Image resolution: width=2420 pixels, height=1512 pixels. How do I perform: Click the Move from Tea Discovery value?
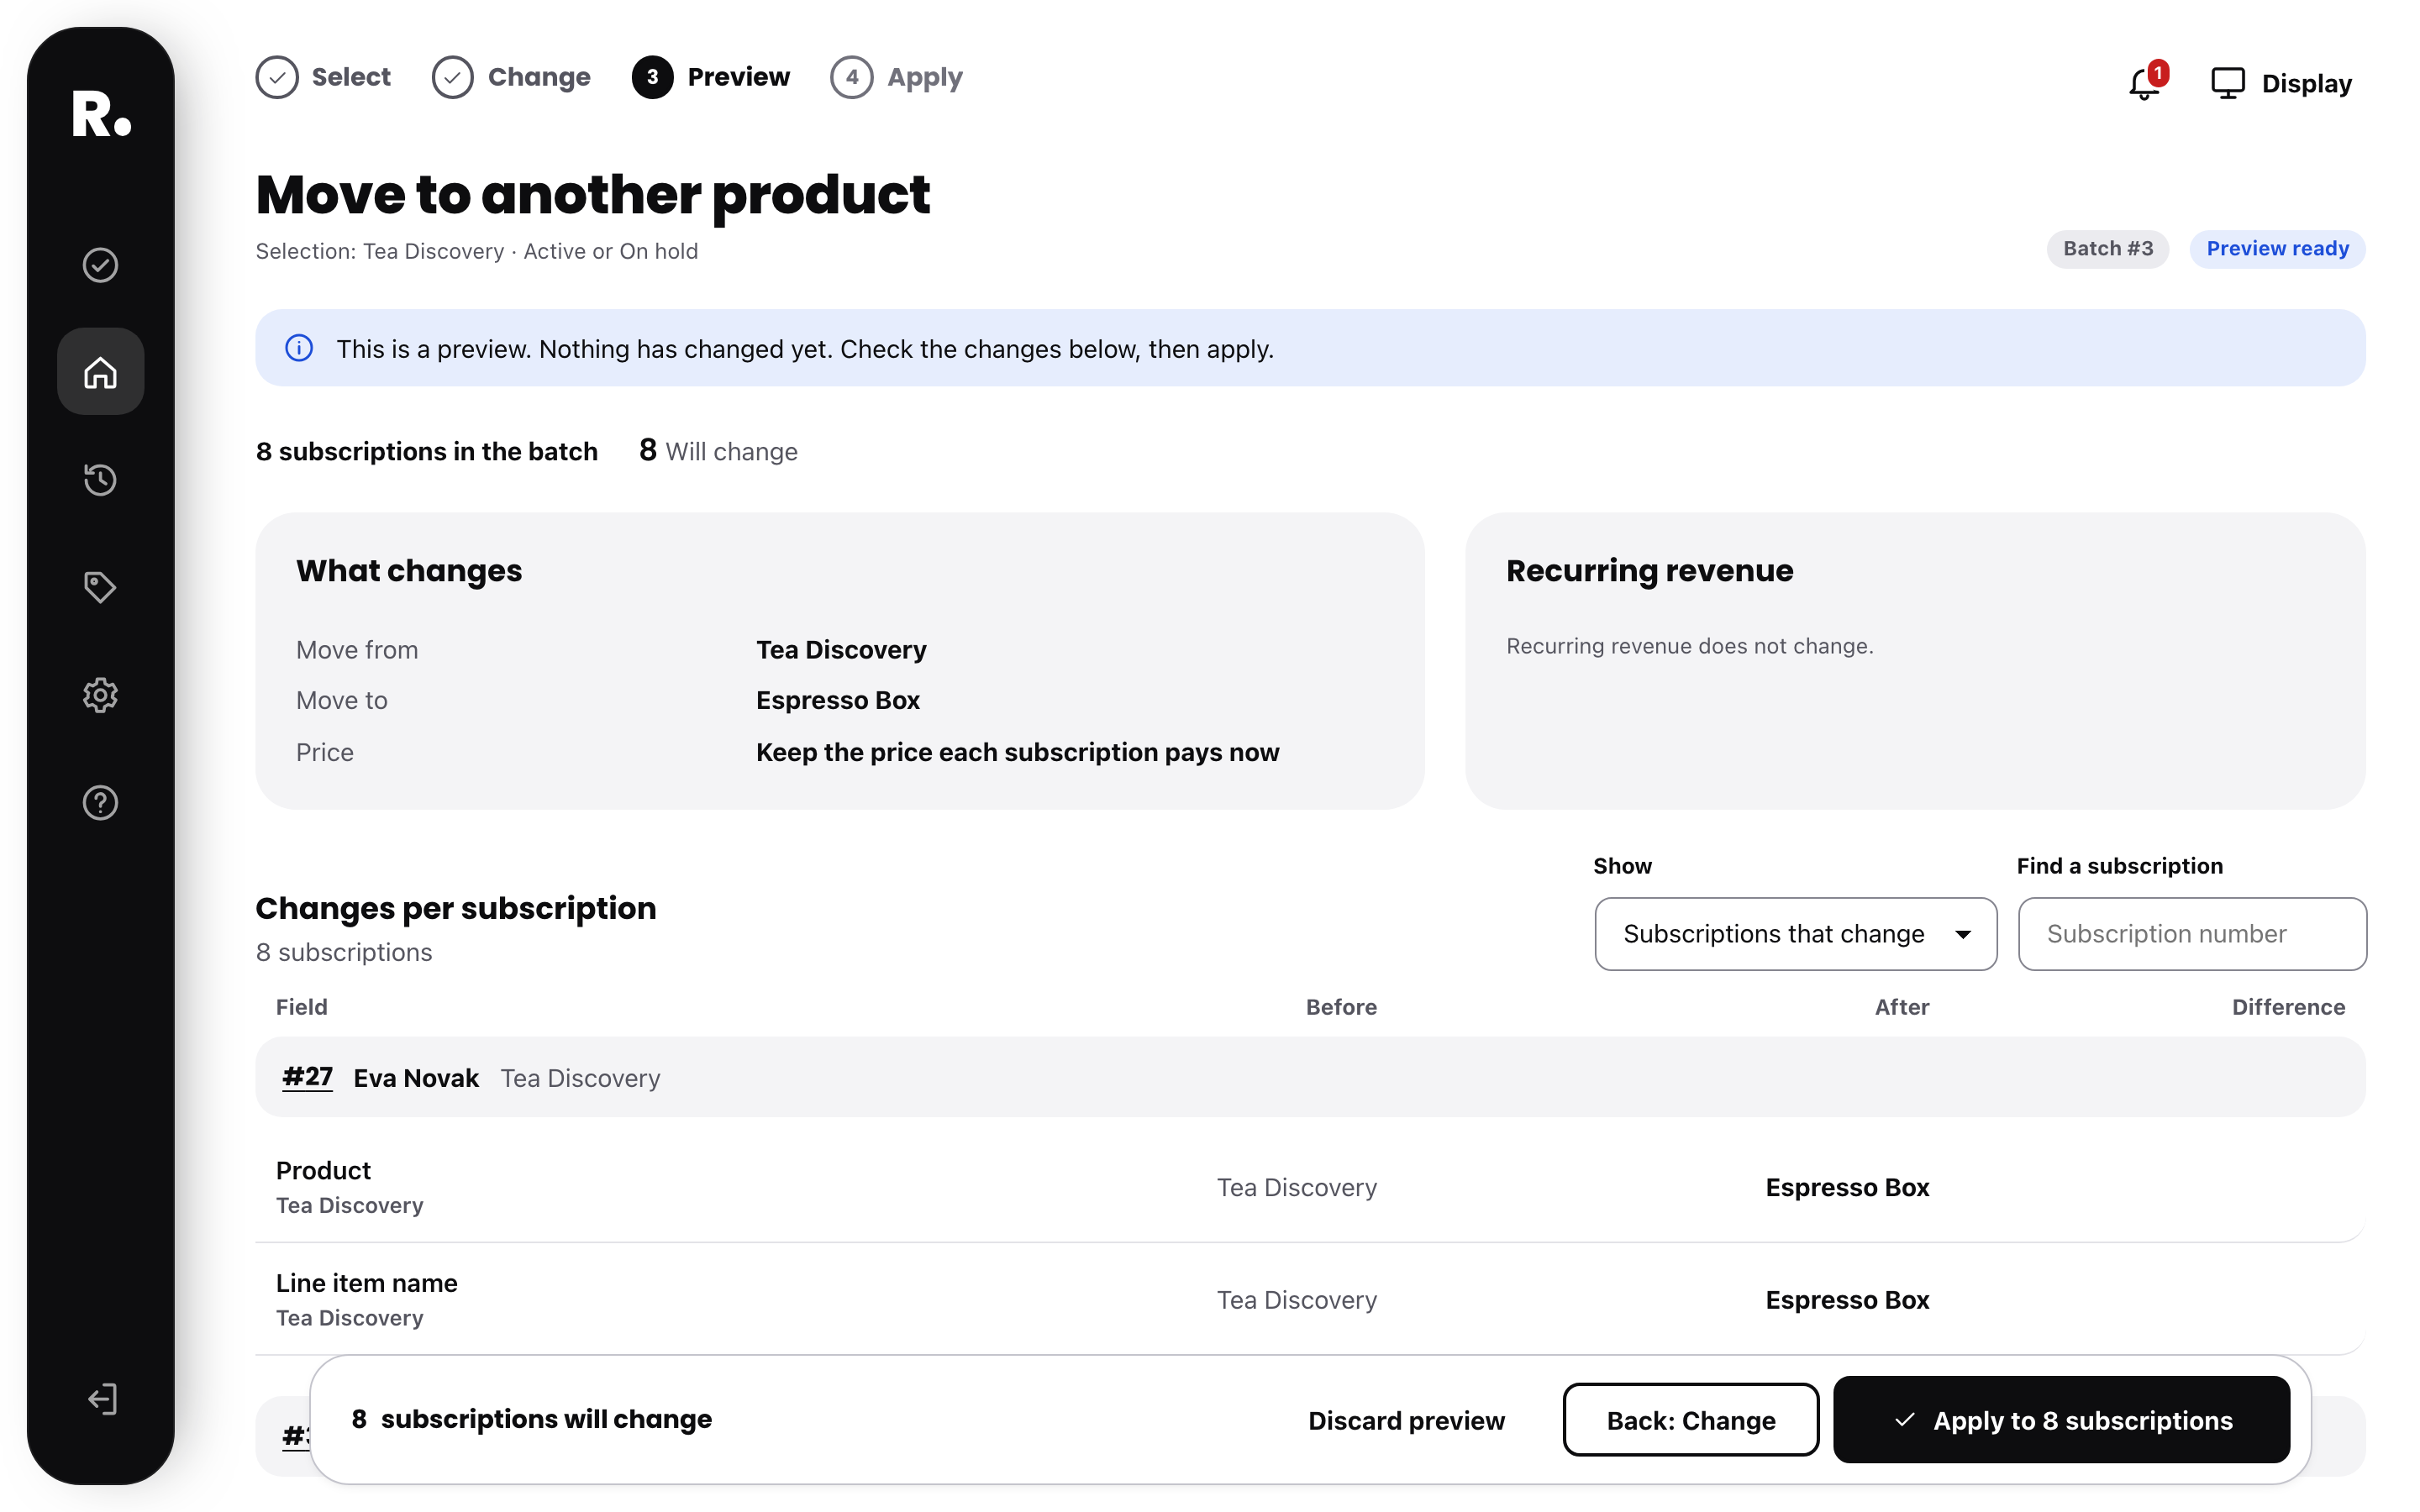840,650
